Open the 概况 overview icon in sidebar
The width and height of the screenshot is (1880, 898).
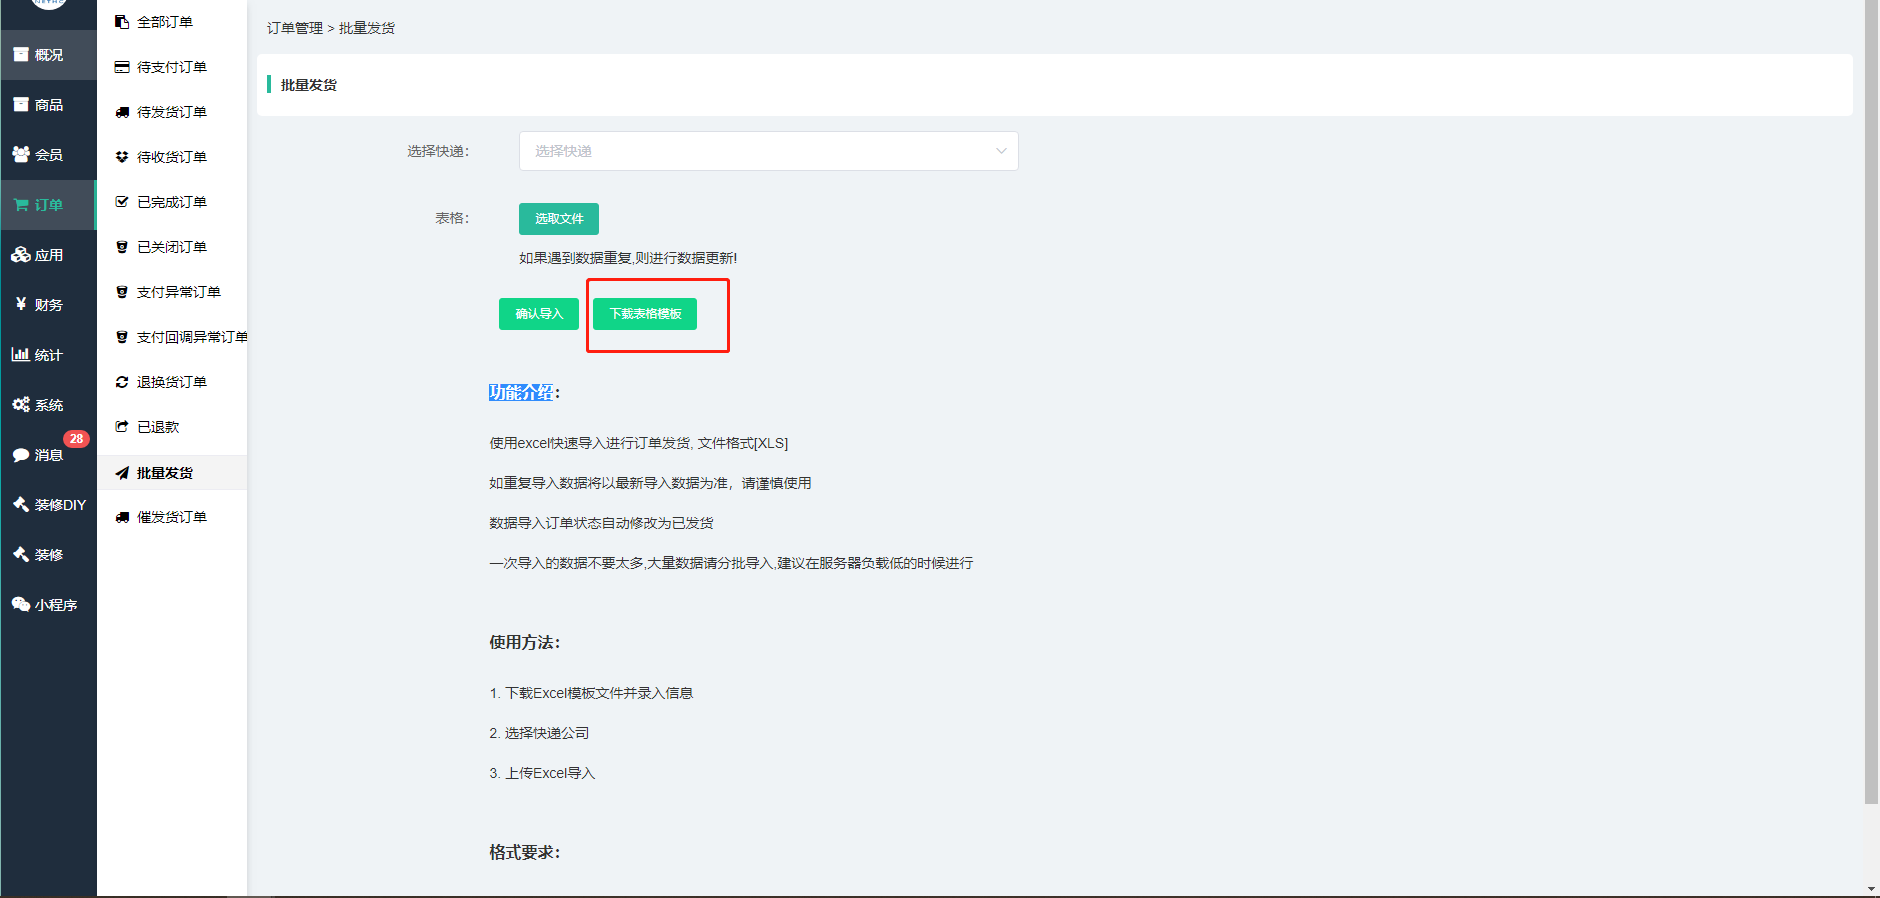(21, 55)
